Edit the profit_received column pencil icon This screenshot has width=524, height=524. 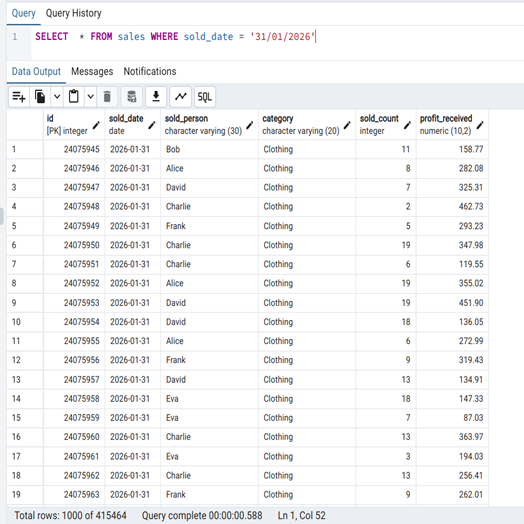click(480, 125)
